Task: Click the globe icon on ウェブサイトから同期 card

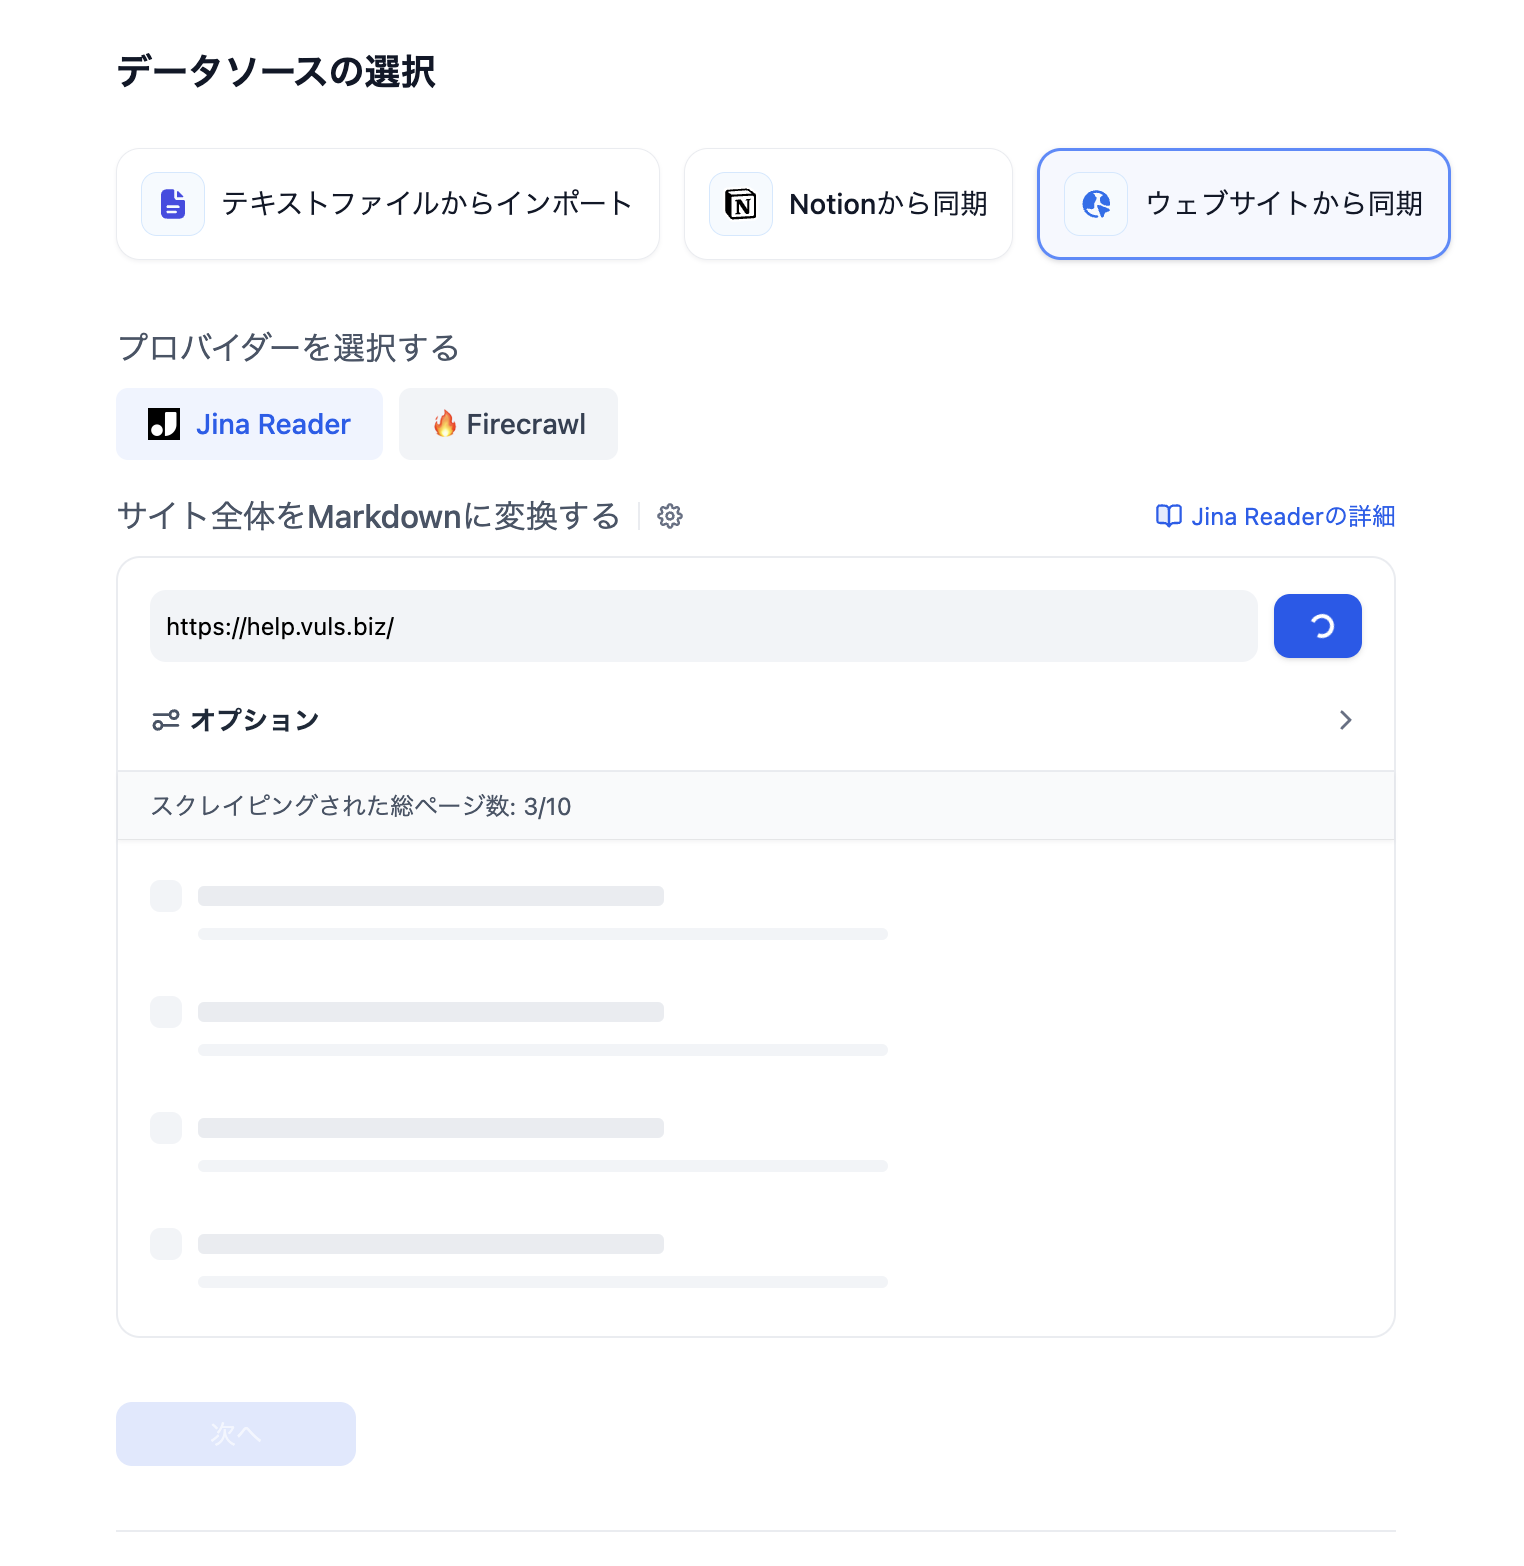Action: [1096, 203]
